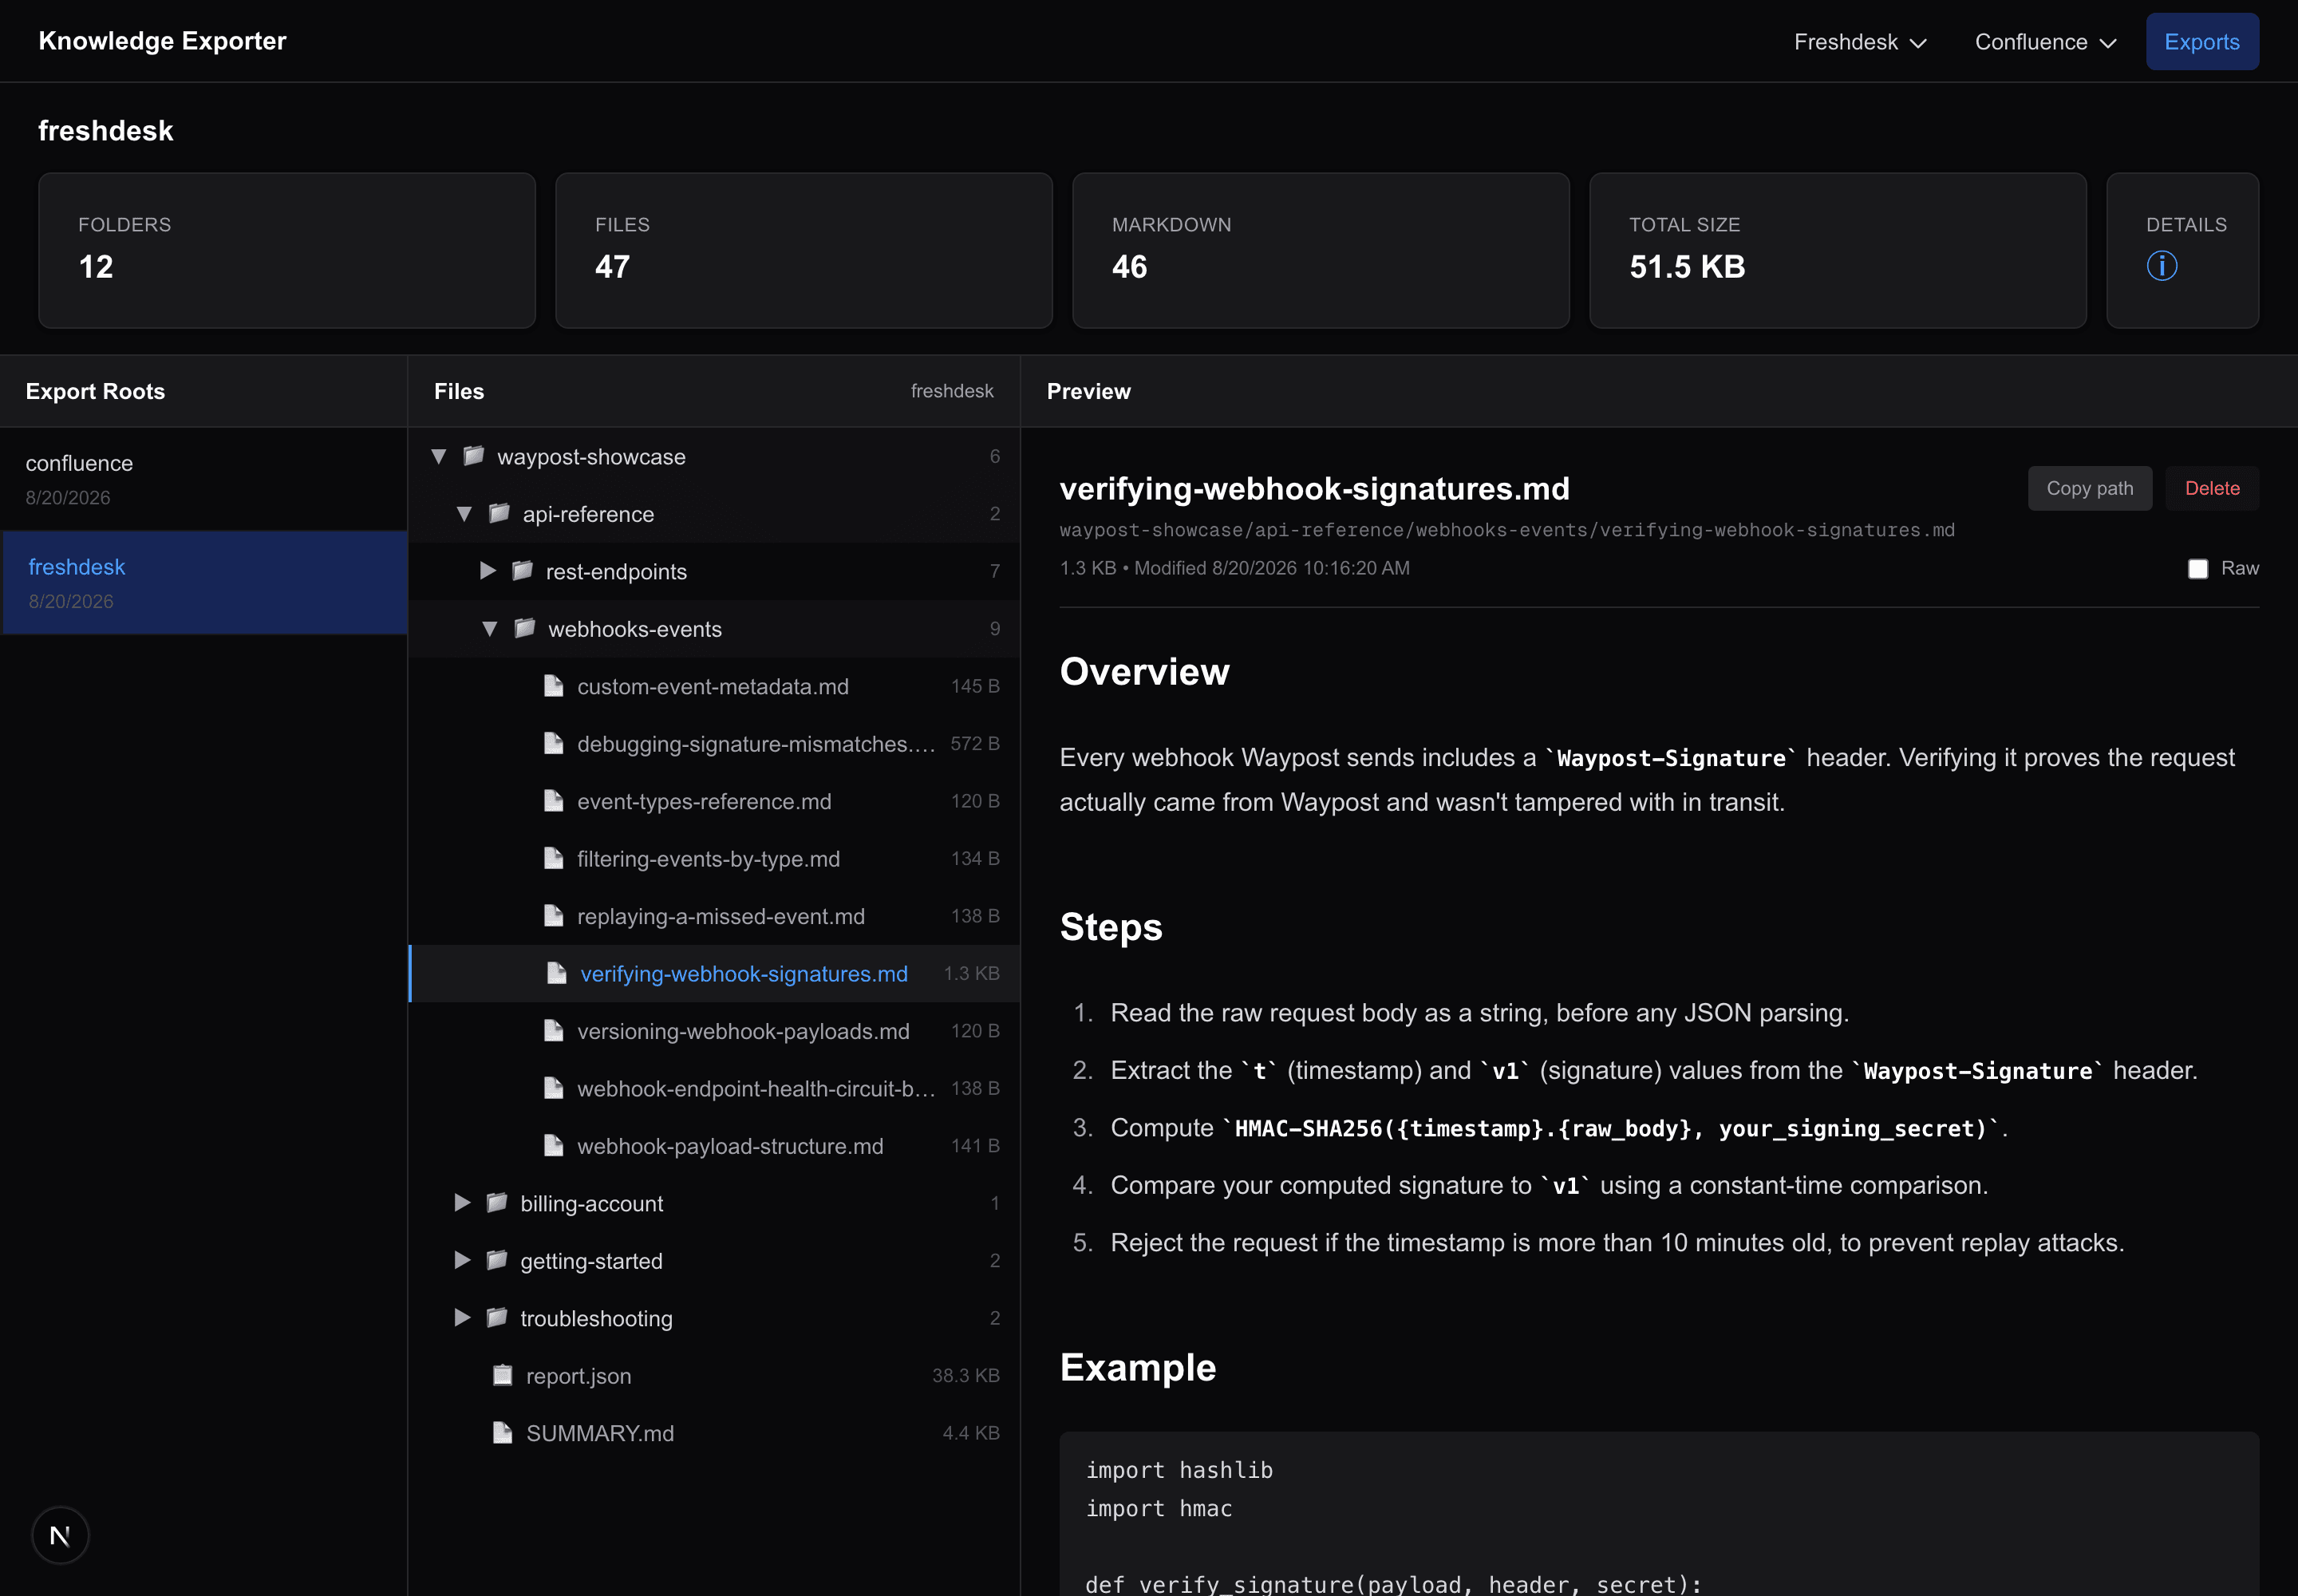Viewport: 2298px width, 1596px height.
Task: Expand the getting-started folder arrow
Action: pyautogui.click(x=462, y=1260)
